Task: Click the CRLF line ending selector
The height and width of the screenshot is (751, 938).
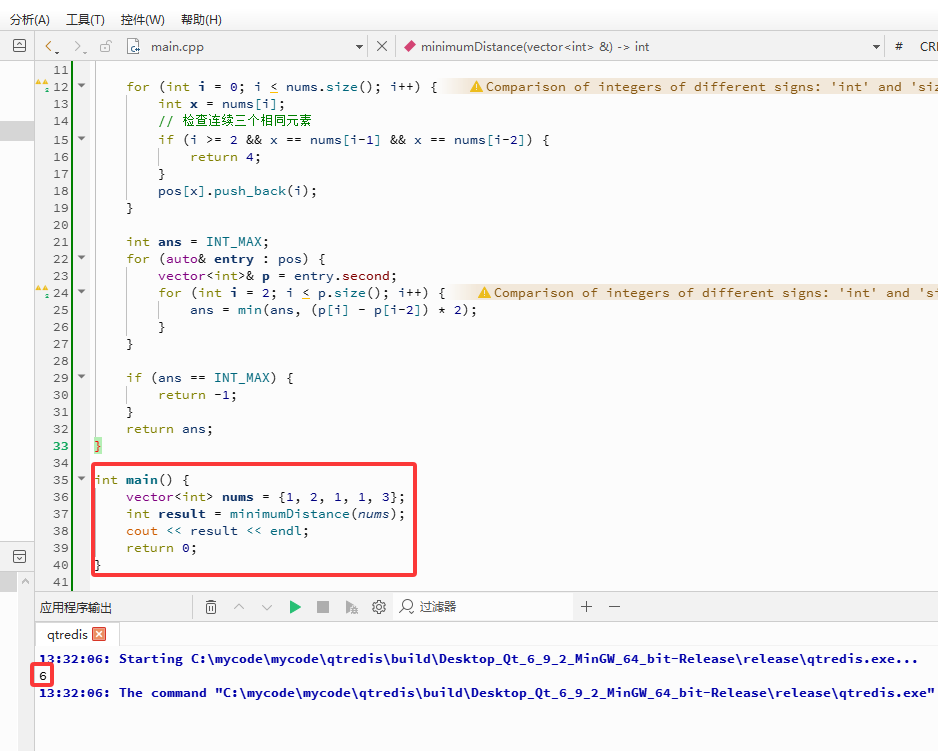Action: 928,47
